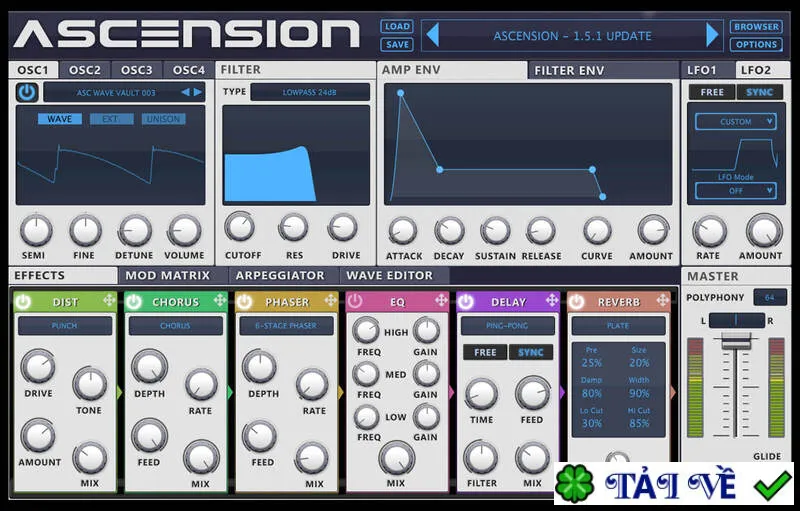Click the CHORUS module move handle icon

point(219,300)
